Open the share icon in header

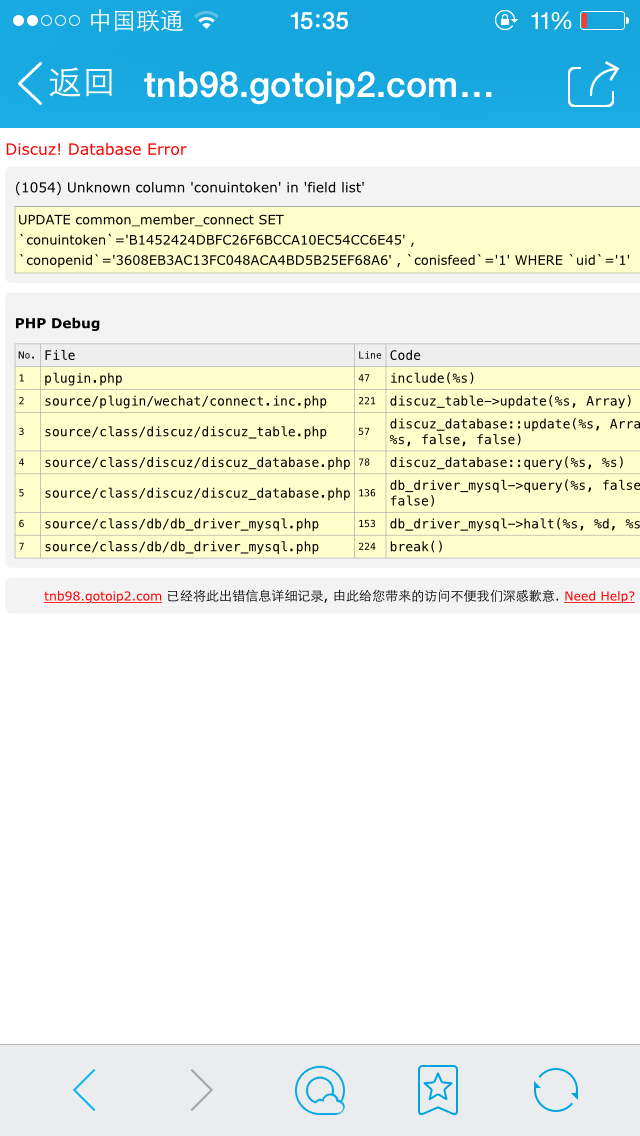tap(594, 85)
